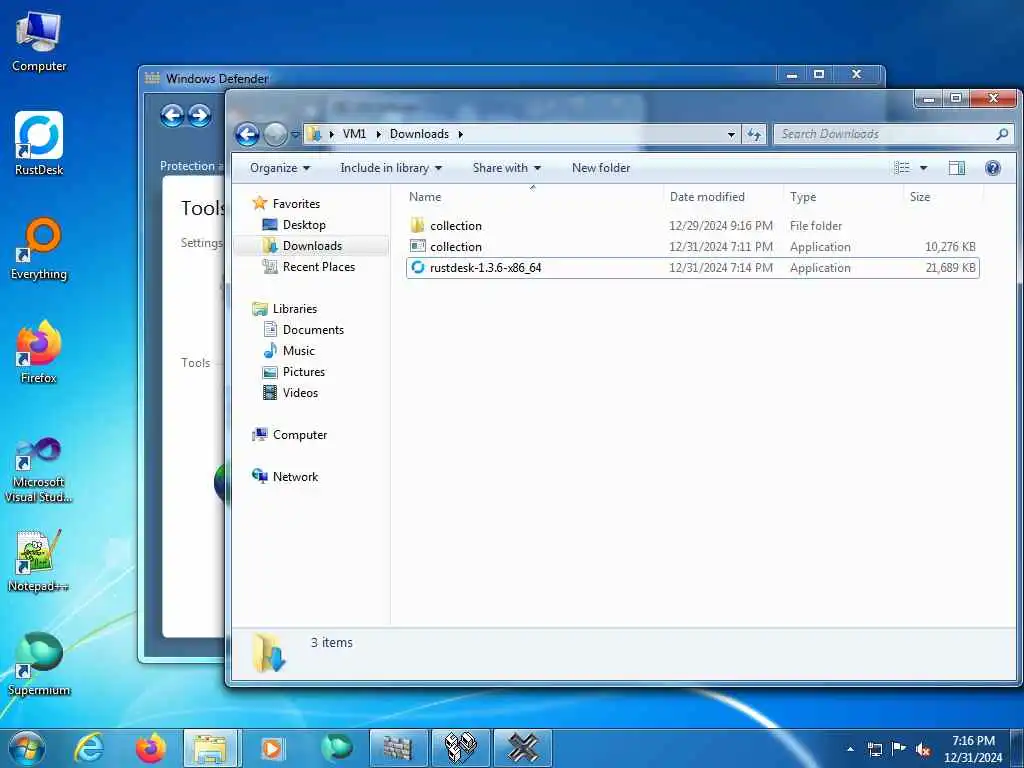Open Explorer help button

[x=993, y=168]
